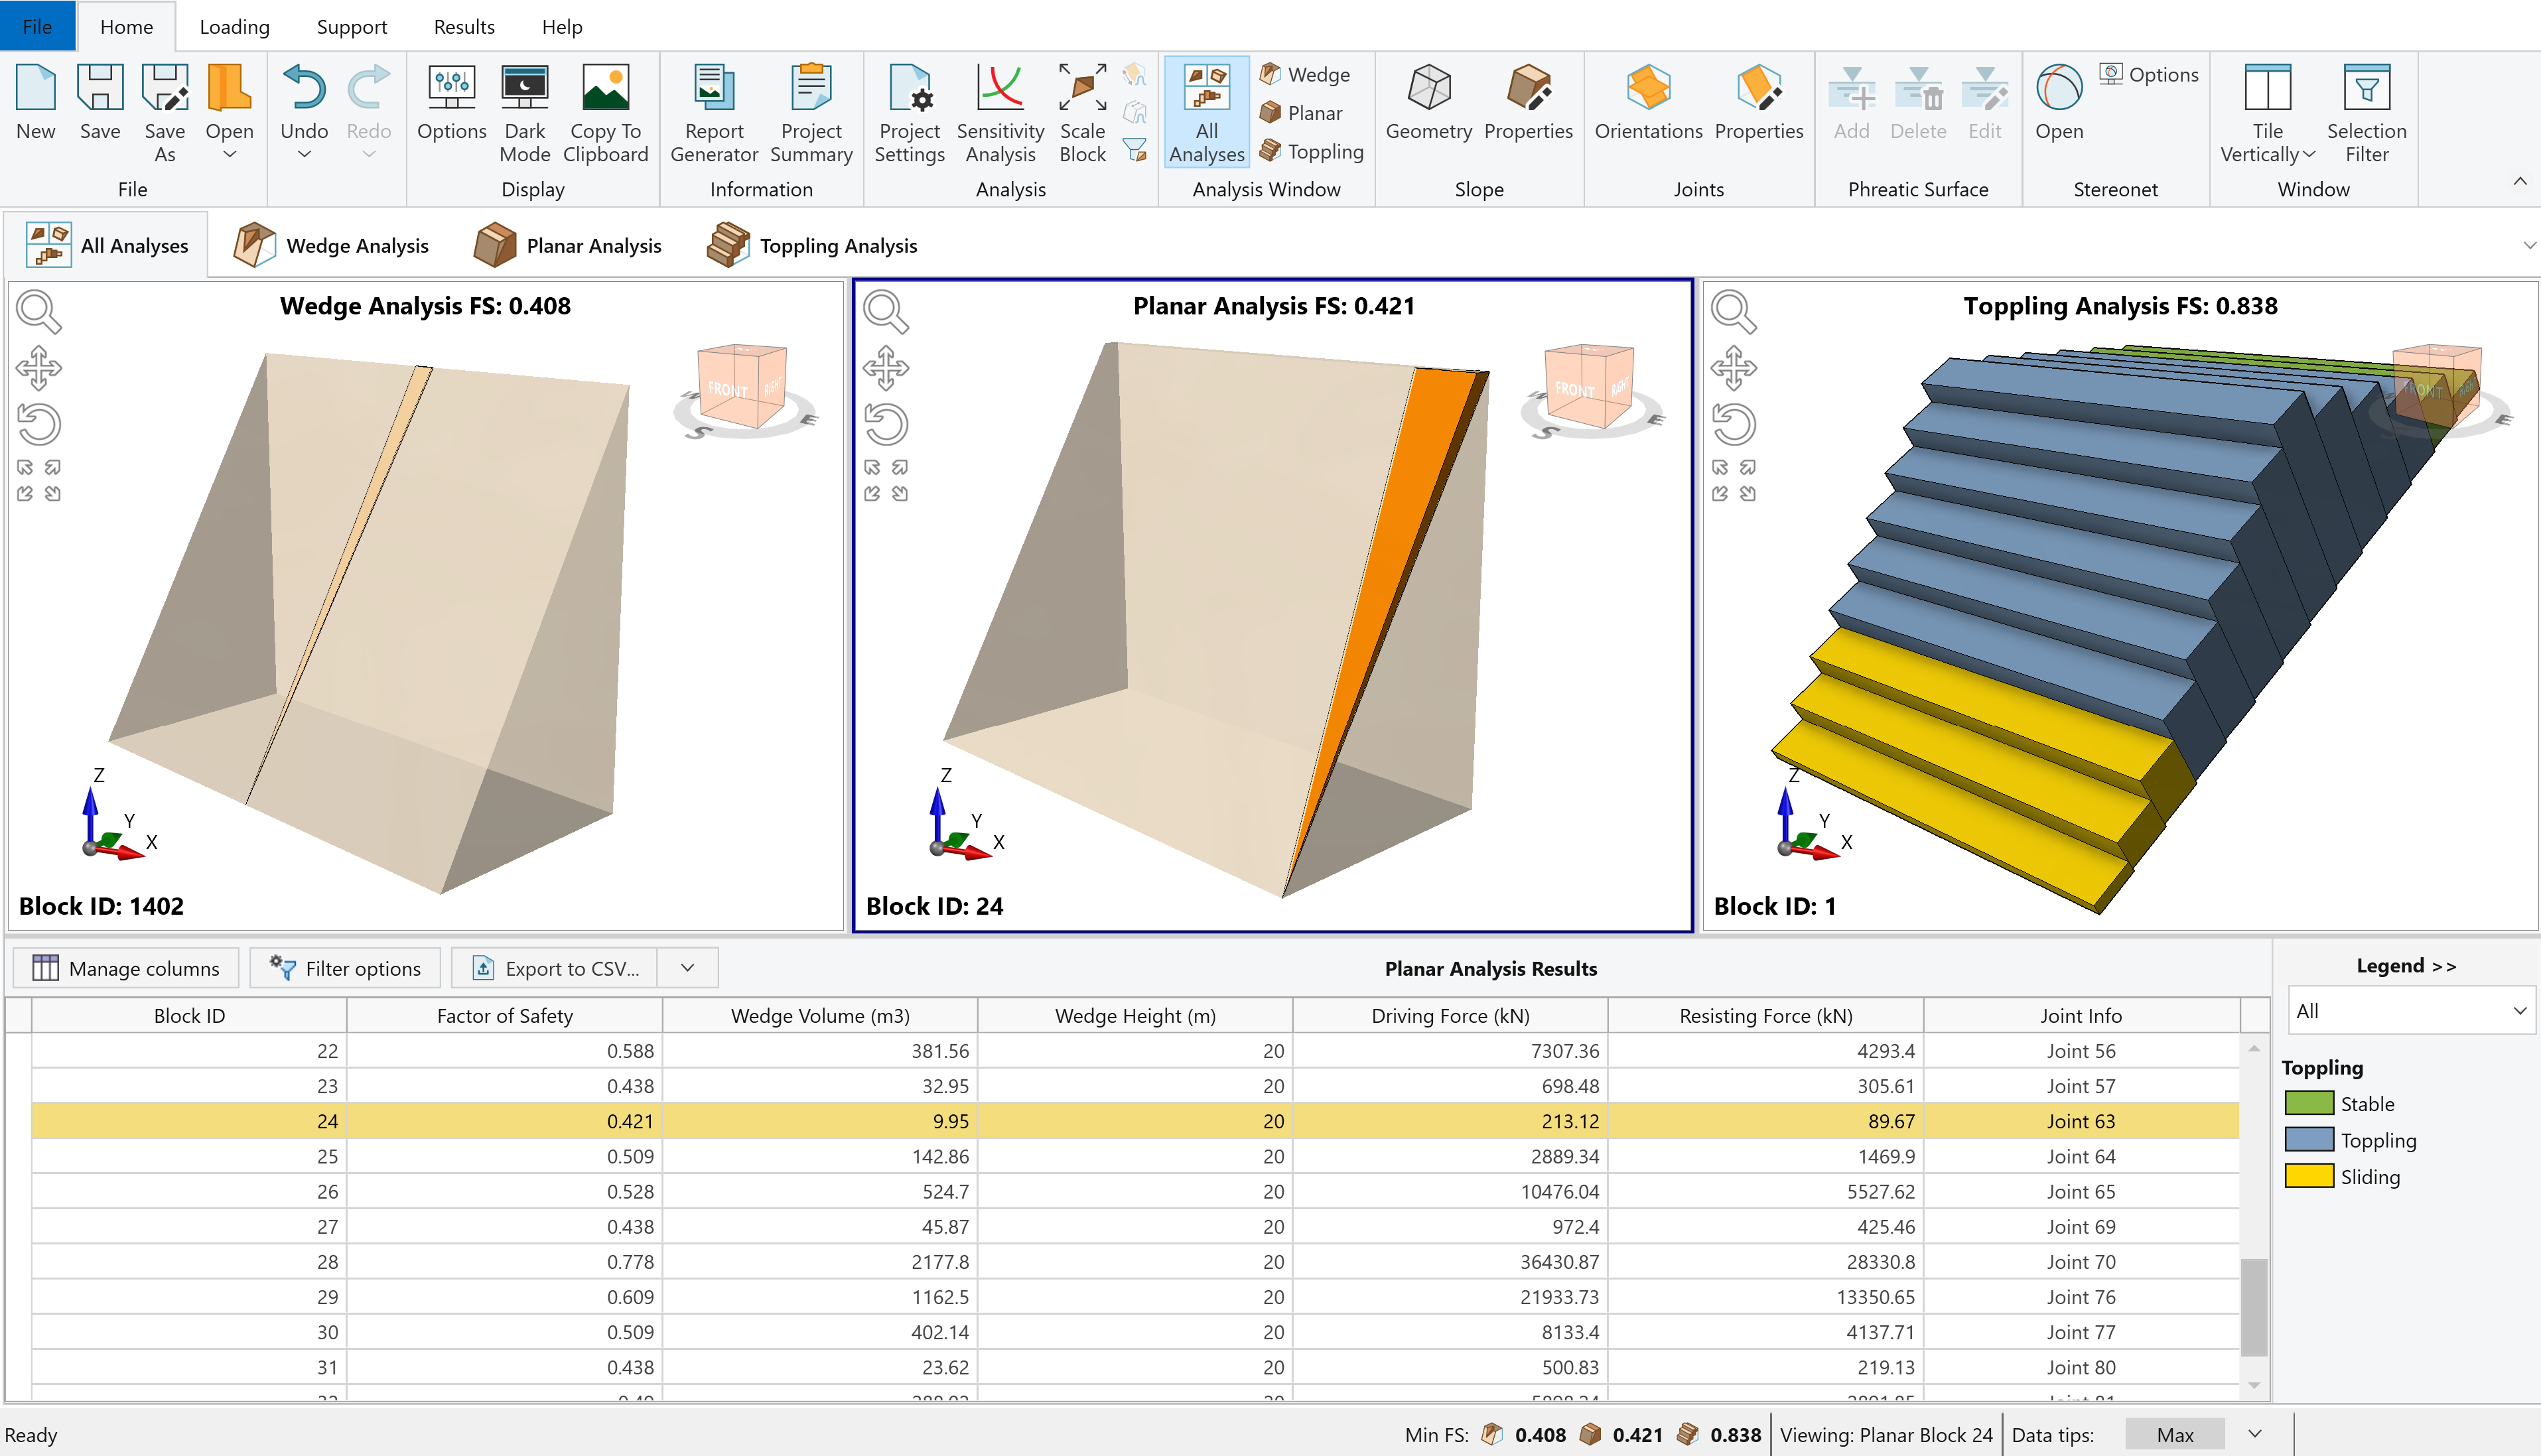The width and height of the screenshot is (2541, 1456).
Task: Open the Project Summary
Action: (x=811, y=113)
